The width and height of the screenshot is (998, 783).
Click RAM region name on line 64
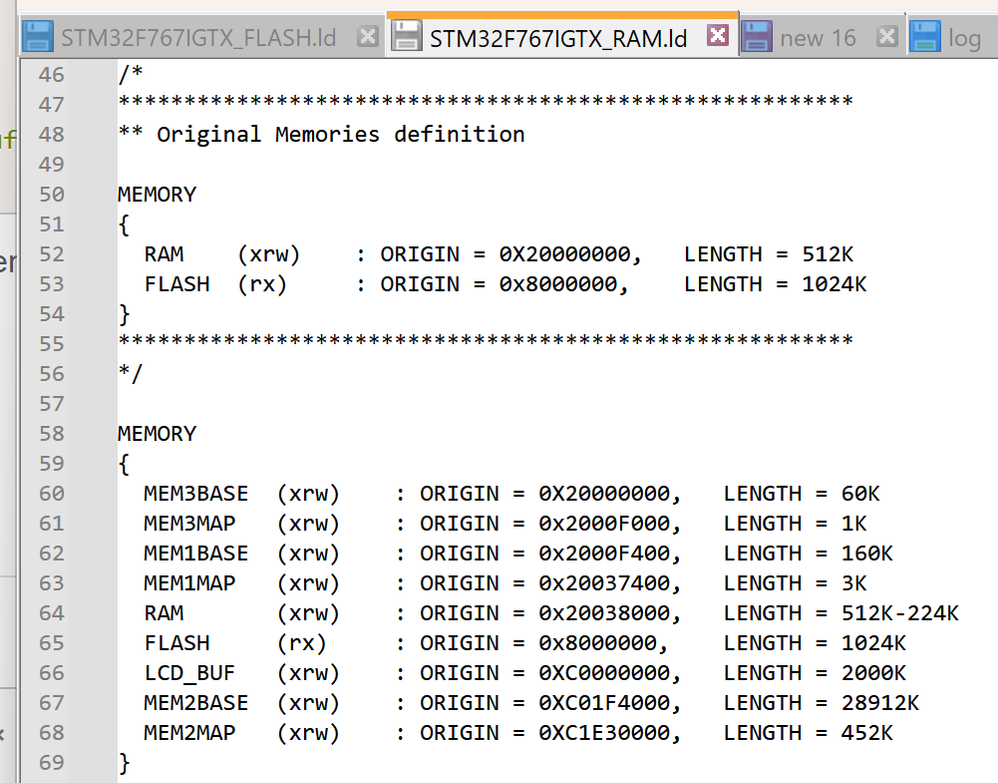(x=164, y=613)
